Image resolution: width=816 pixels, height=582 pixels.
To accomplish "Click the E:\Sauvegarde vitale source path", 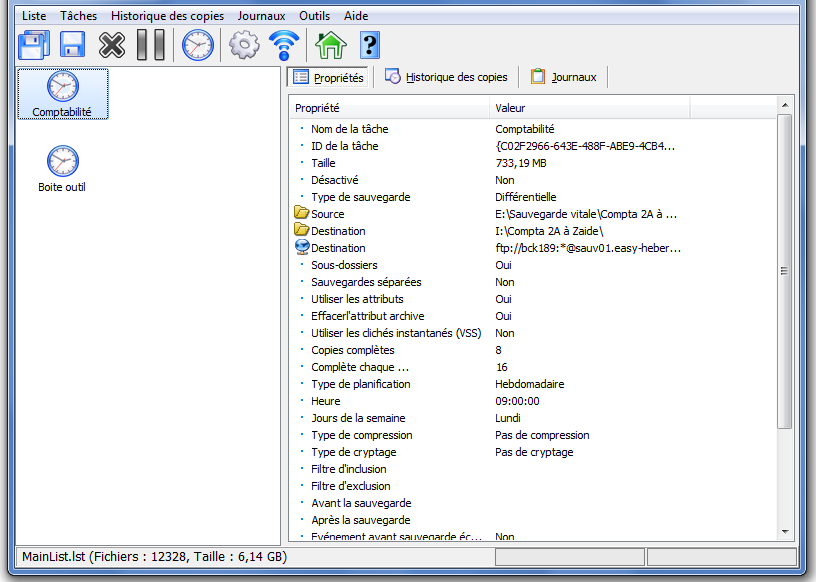I will point(586,214).
